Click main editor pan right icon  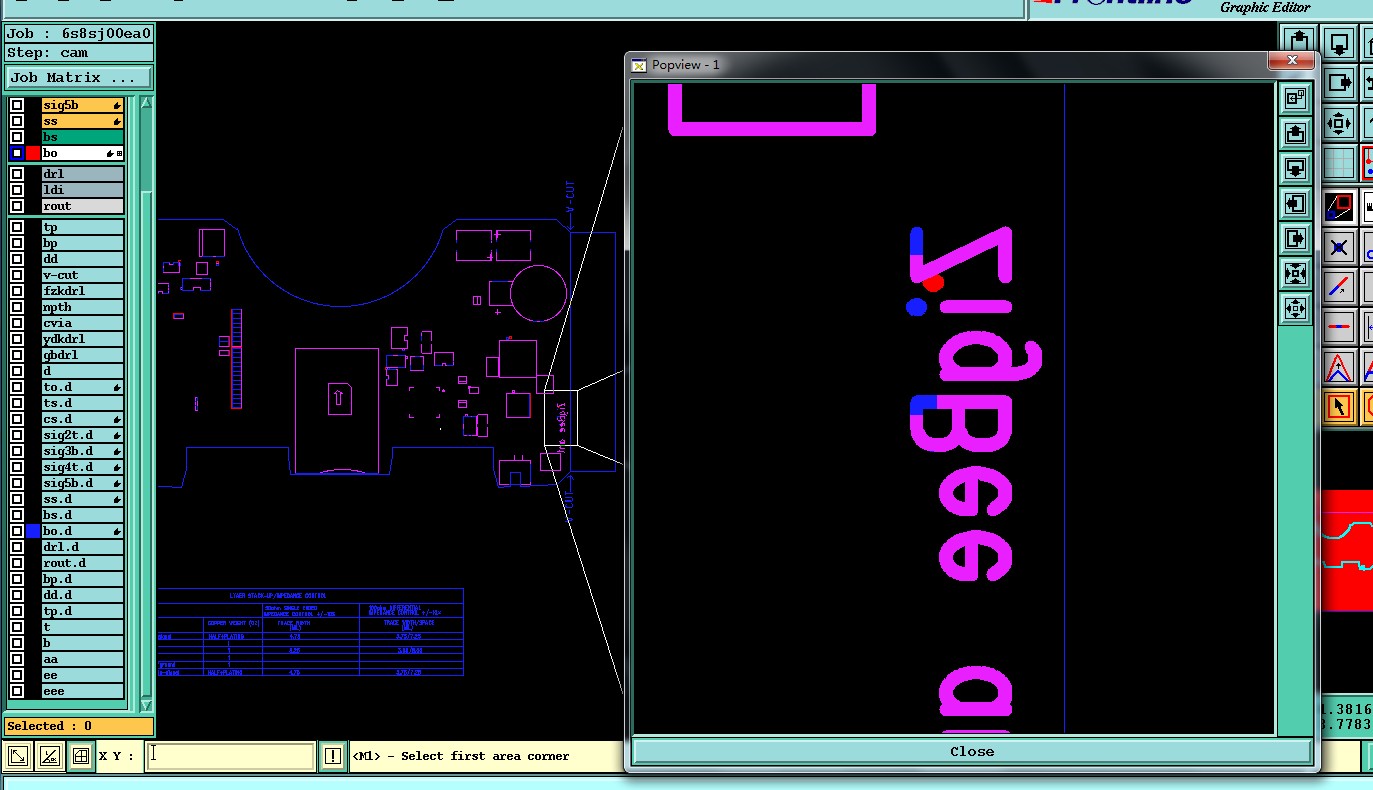[x=1340, y=83]
